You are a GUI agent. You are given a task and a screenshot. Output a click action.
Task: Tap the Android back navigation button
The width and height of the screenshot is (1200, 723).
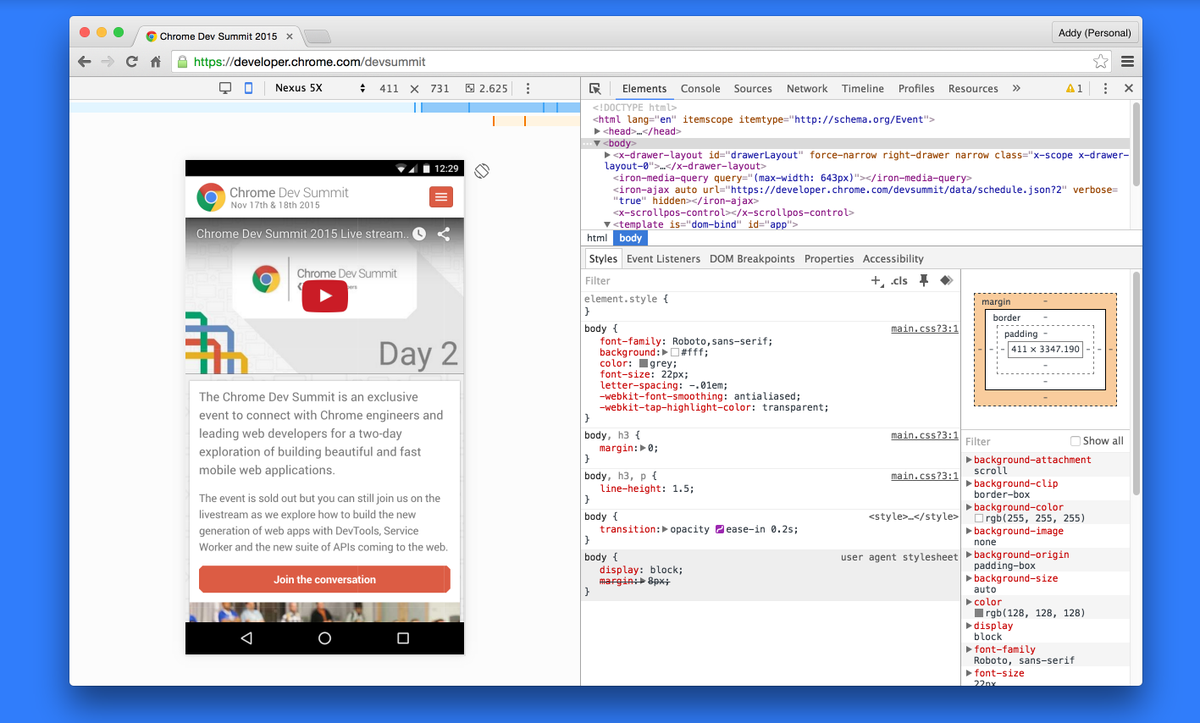point(246,637)
